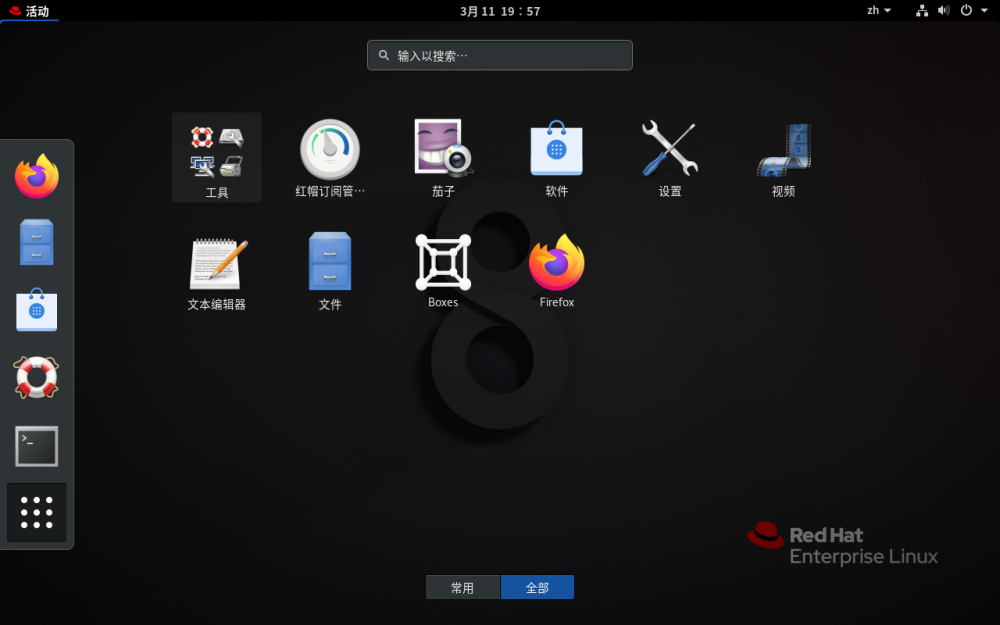Screen dimensions: 1000x625
Task: Open 文本编辑器 text editor
Action: coord(217,272)
